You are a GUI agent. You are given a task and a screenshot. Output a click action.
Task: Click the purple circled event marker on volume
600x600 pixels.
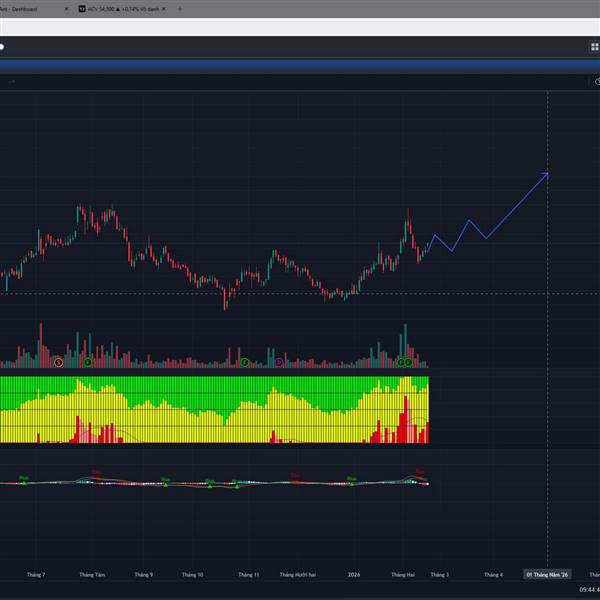coord(279,362)
